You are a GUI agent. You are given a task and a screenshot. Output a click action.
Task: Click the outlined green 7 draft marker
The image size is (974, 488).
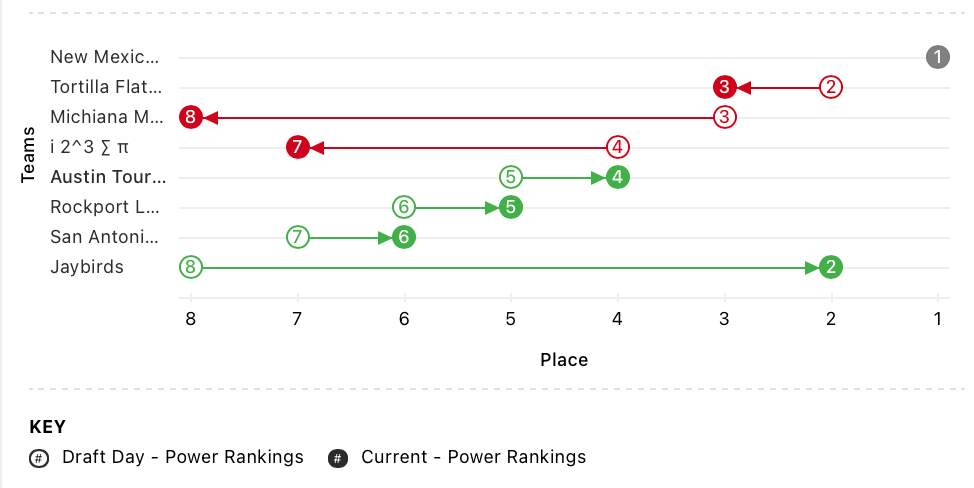coord(297,237)
